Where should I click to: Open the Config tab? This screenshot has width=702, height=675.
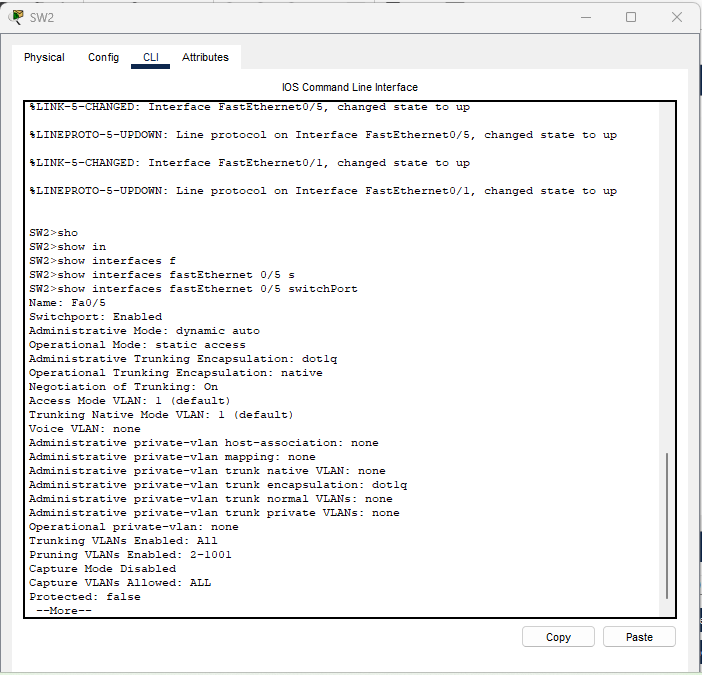pyautogui.click(x=103, y=57)
